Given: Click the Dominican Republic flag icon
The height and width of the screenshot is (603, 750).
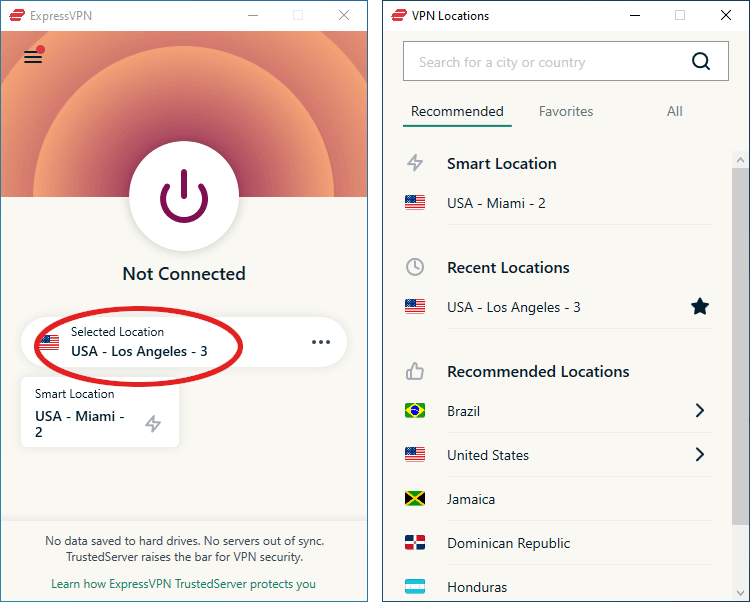Looking at the screenshot, I should [415, 542].
